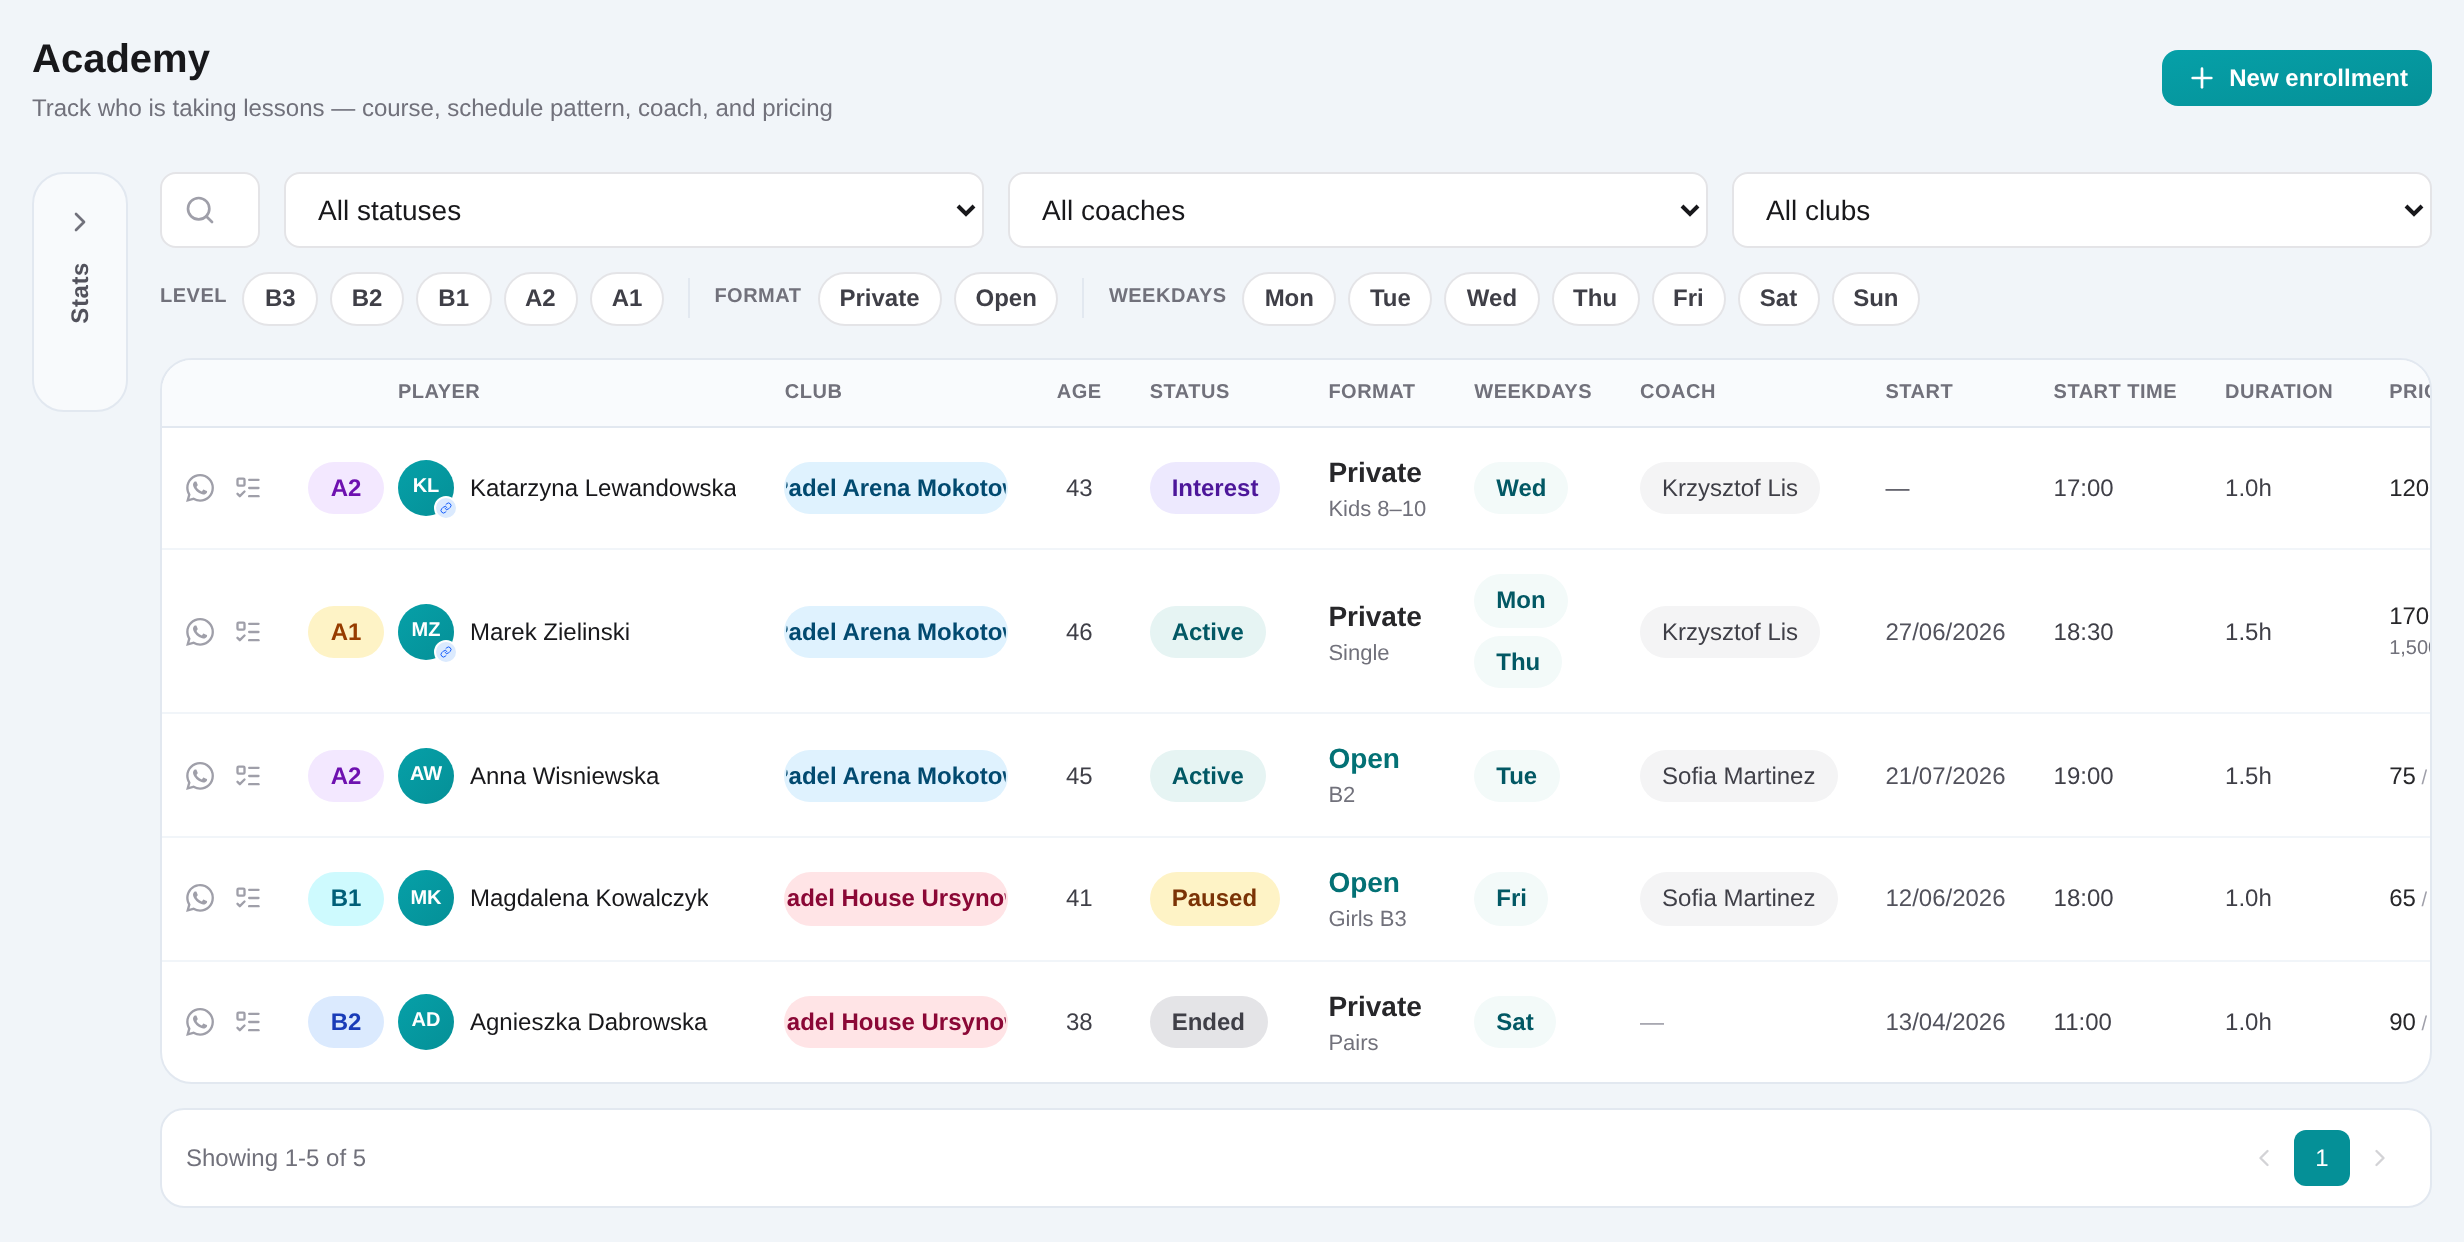Open WhatsApp chat for Agnieszka Dabrowska
This screenshot has width=2464, height=1242.
(x=200, y=1022)
